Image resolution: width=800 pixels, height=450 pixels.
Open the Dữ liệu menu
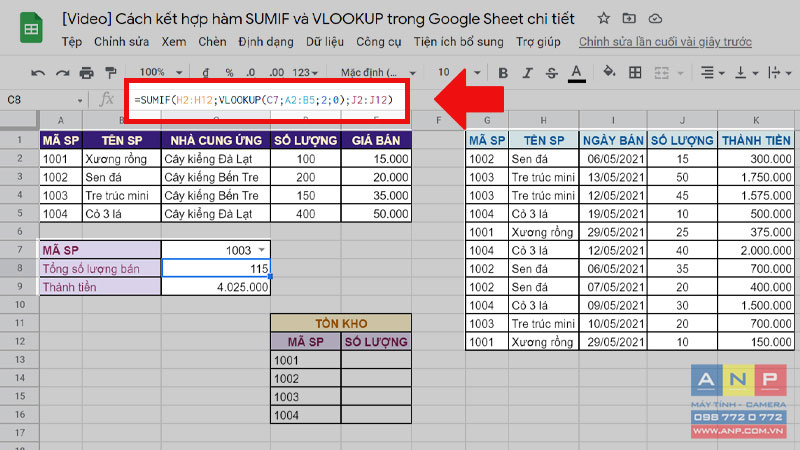[x=325, y=42]
